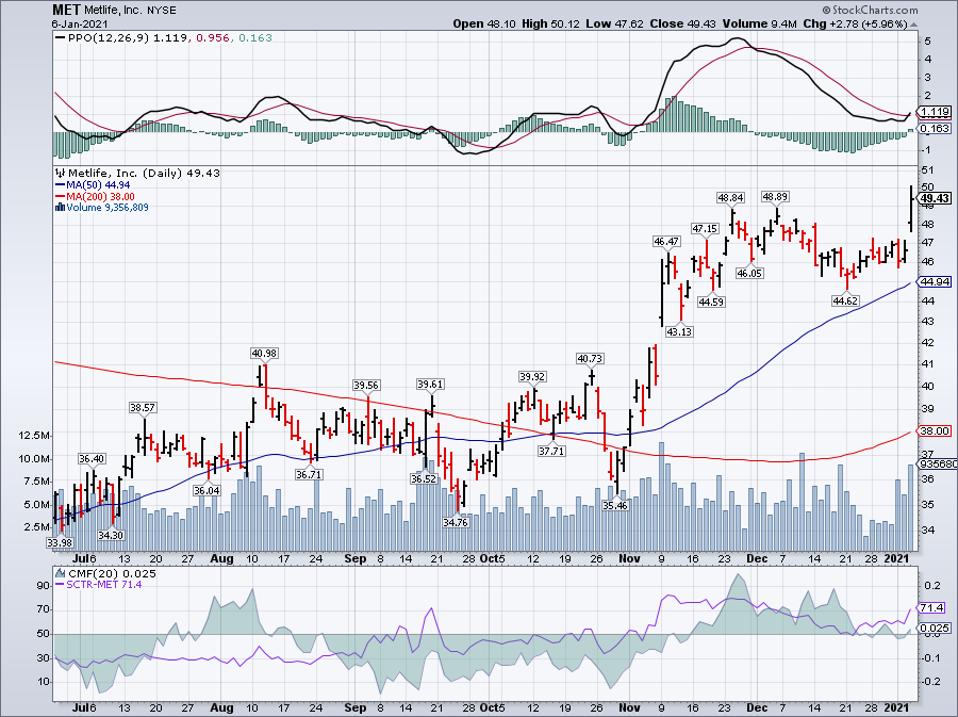This screenshot has height=717, width=958.
Task: Click the 36.04 price callout
Action: (x=207, y=490)
